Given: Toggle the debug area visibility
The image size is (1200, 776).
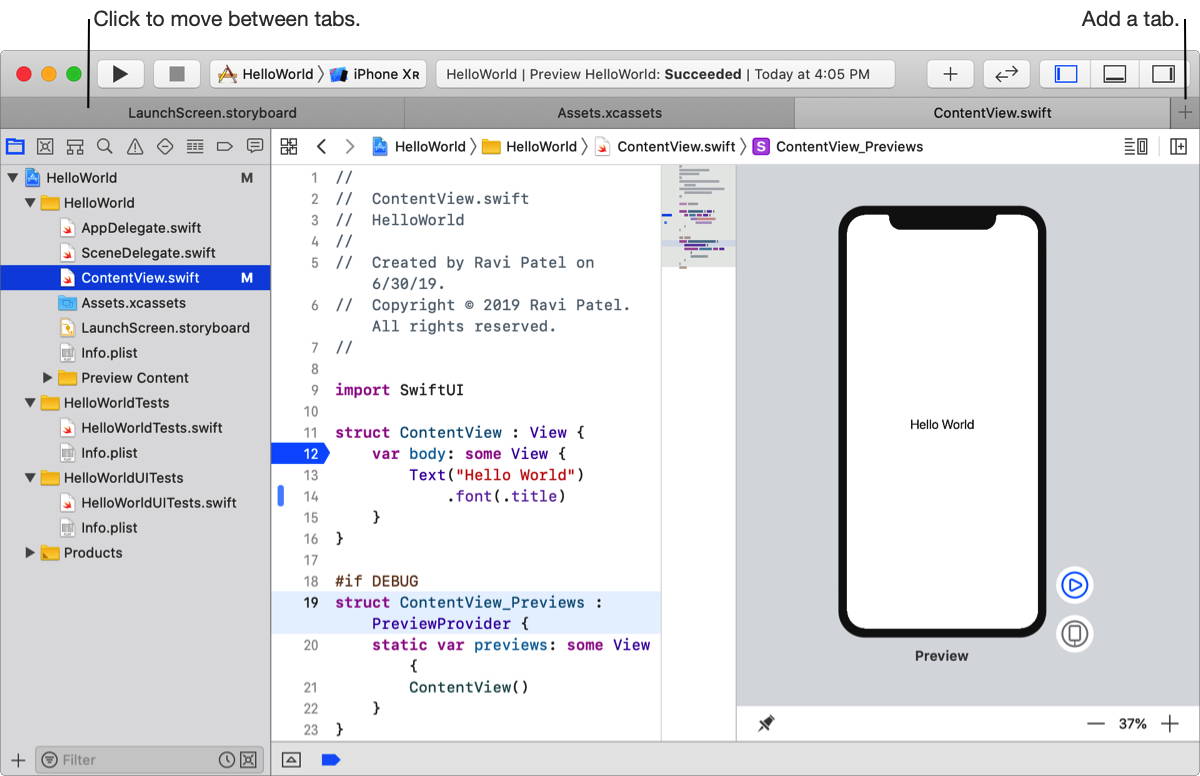Looking at the screenshot, I should pos(1114,74).
